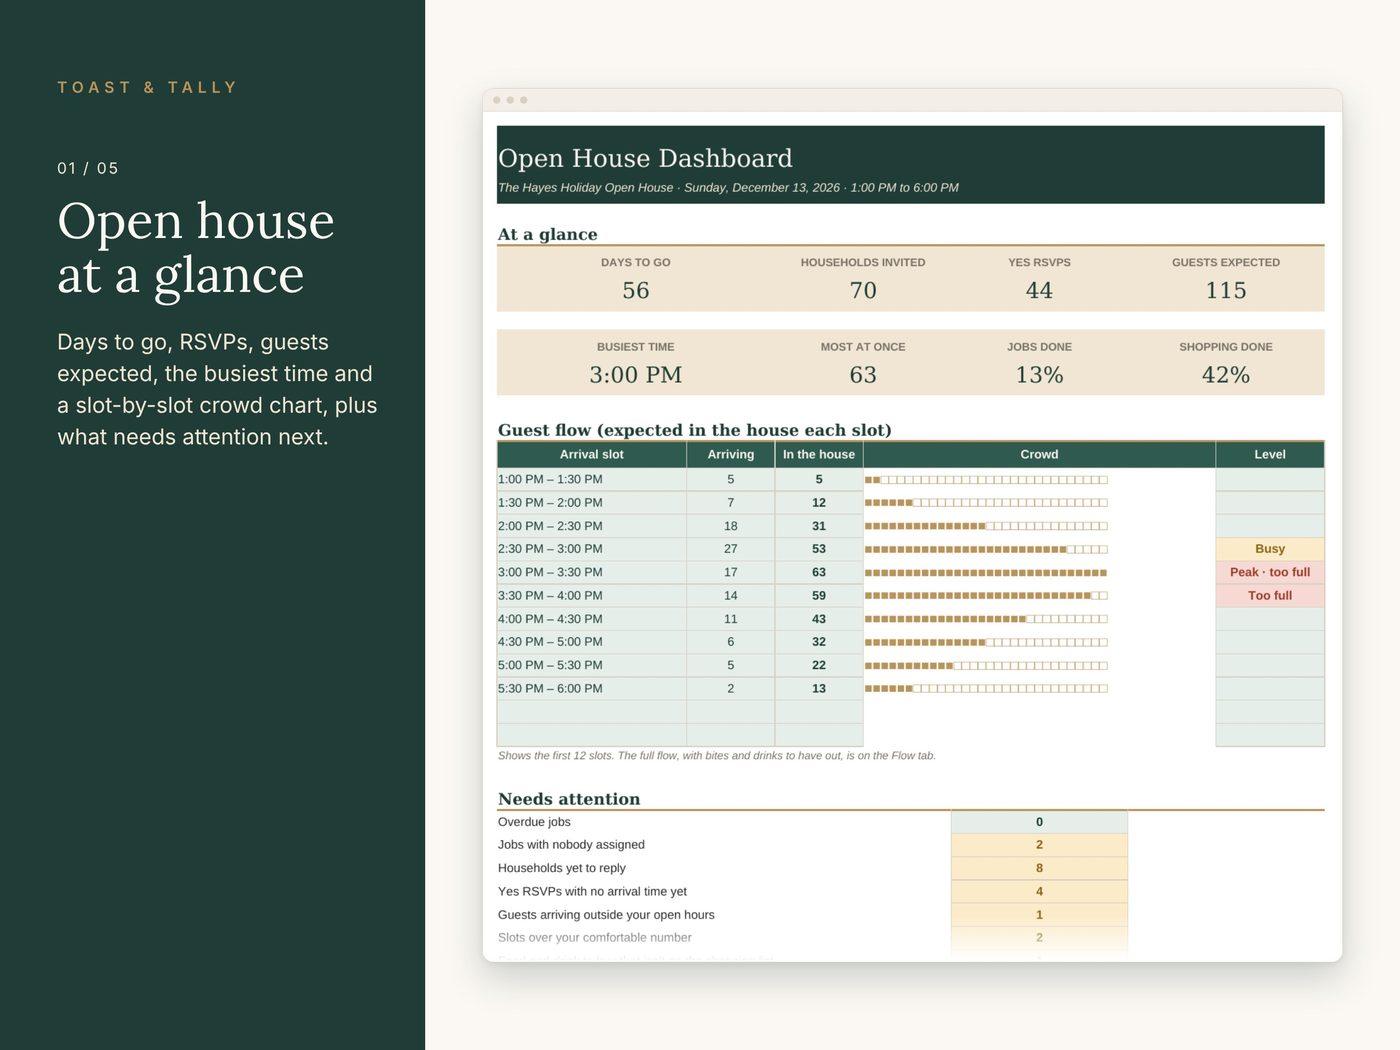Click Guests expected value 115
The height and width of the screenshot is (1050, 1400).
point(1226,290)
